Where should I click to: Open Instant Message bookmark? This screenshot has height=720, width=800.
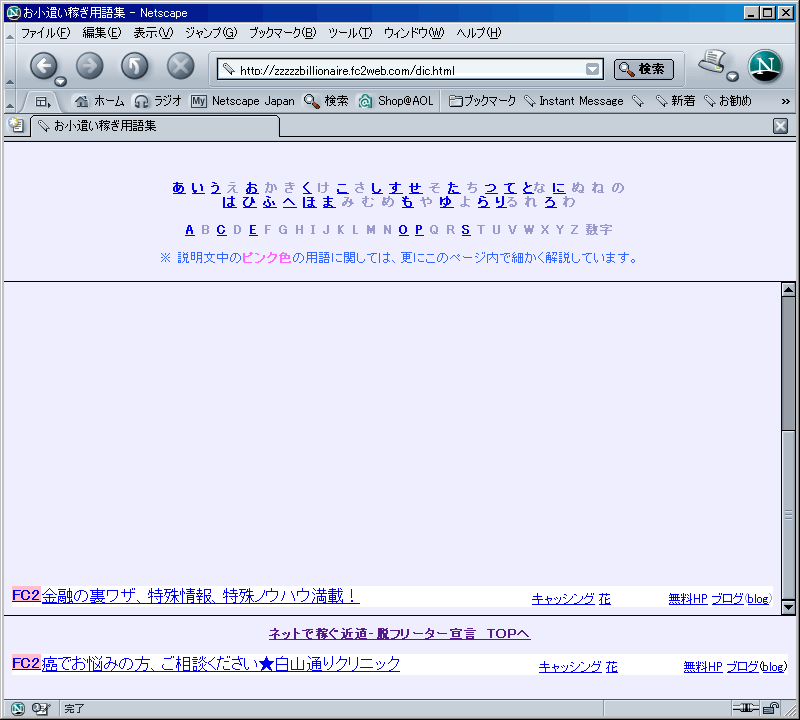(574, 101)
